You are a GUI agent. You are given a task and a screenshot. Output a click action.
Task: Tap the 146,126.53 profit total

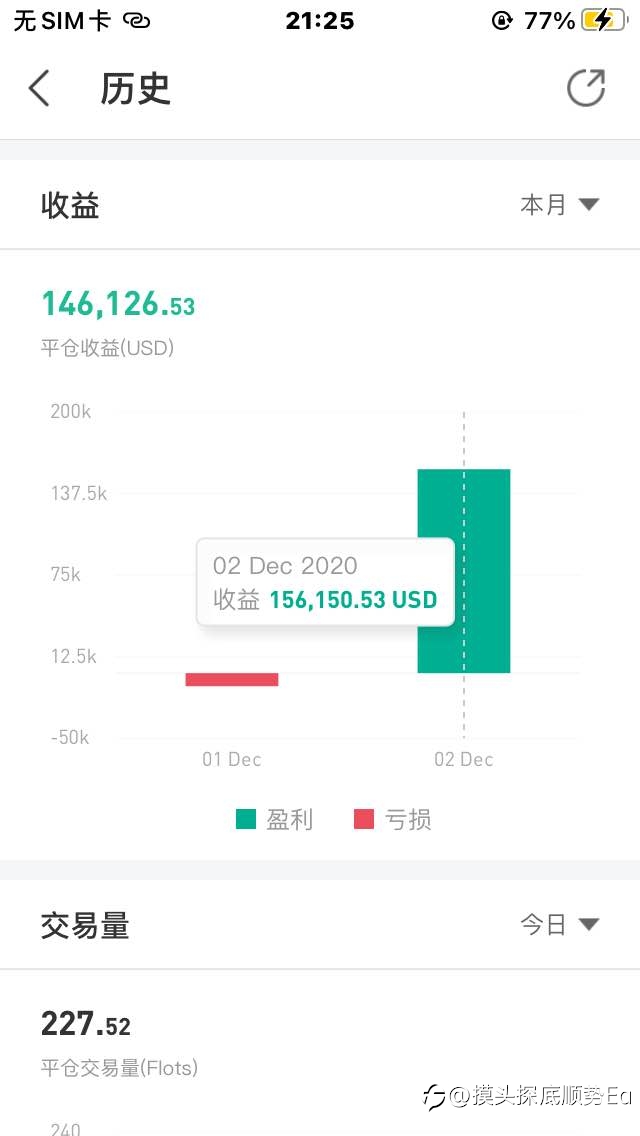pos(118,304)
